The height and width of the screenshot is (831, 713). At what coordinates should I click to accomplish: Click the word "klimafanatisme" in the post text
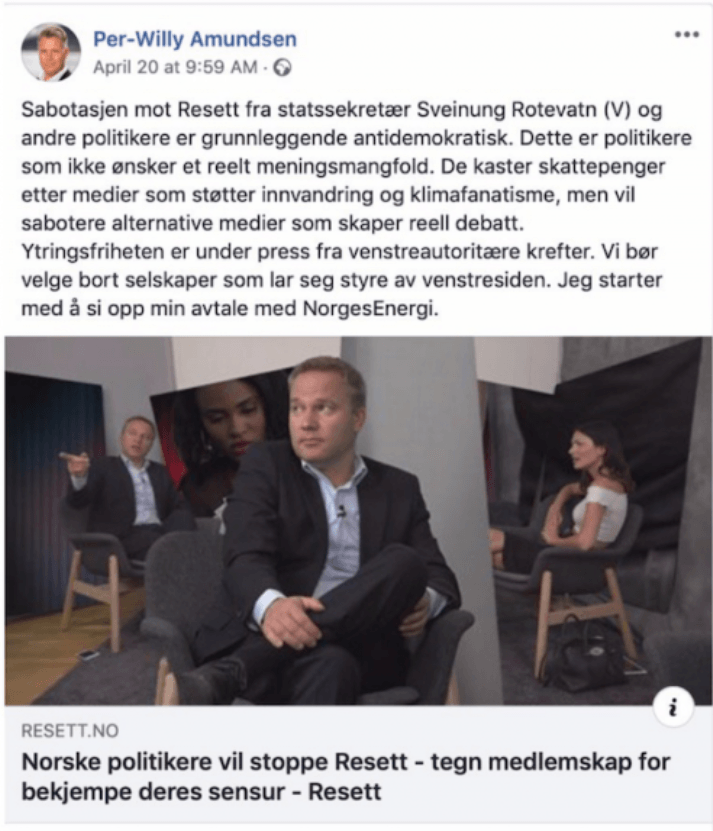[481, 195]
